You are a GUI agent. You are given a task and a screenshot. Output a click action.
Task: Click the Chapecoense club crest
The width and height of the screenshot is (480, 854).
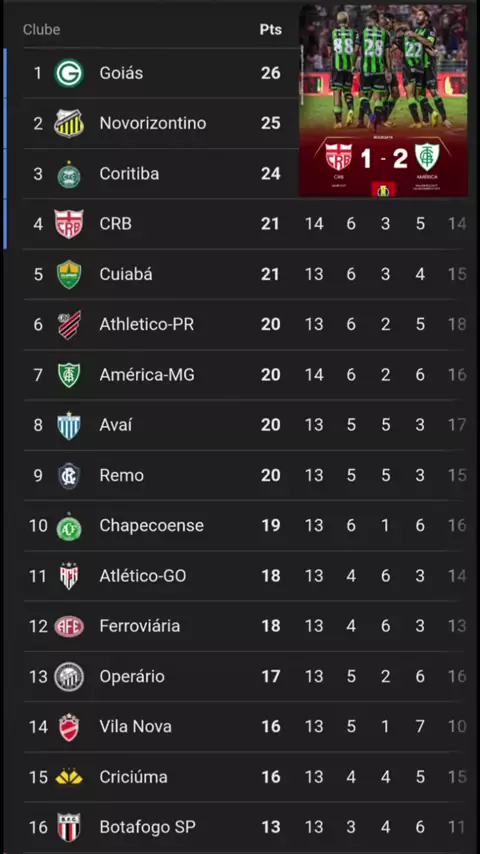coord(69,527)
